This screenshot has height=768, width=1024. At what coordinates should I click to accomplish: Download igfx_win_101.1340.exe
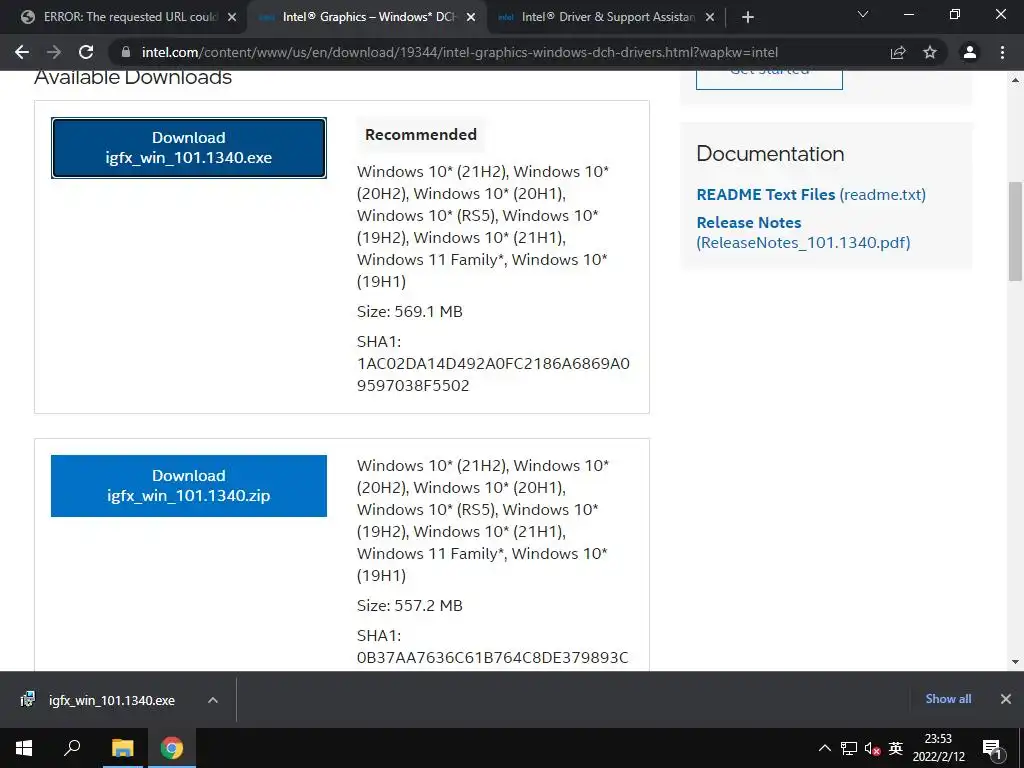[189, 148]
